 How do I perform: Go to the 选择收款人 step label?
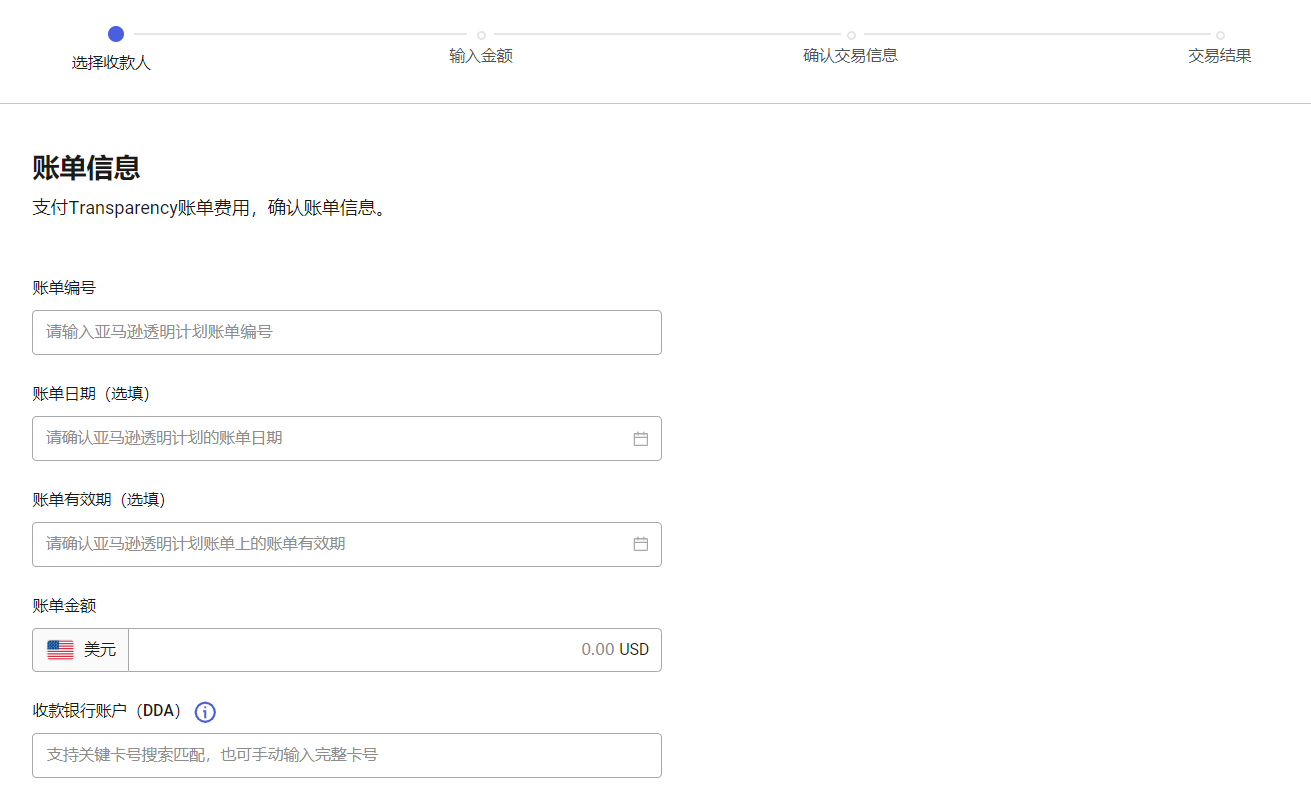coord(111,63)
